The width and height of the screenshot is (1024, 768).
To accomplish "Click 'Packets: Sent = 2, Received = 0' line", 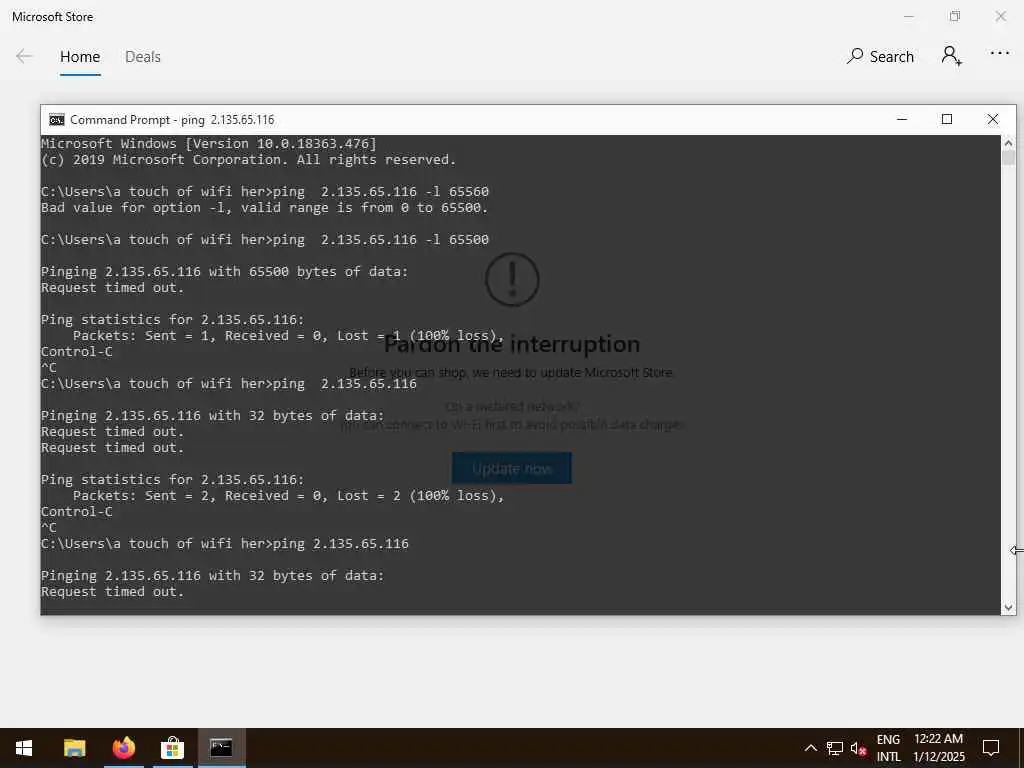I will point(288,496).
